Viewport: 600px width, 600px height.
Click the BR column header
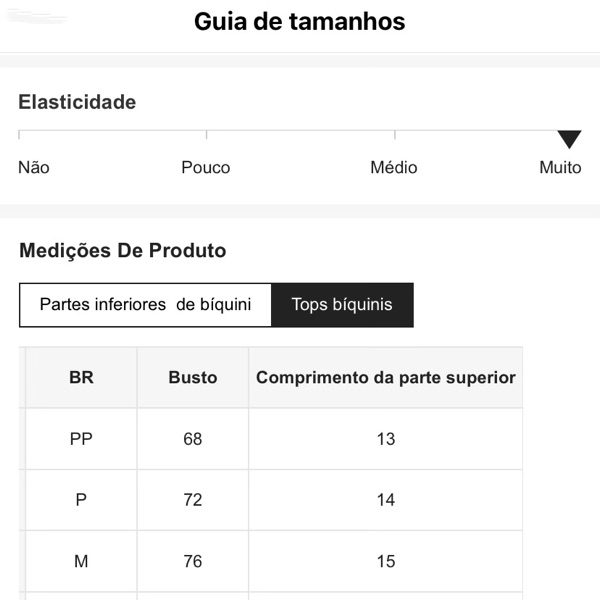point(81,377)
